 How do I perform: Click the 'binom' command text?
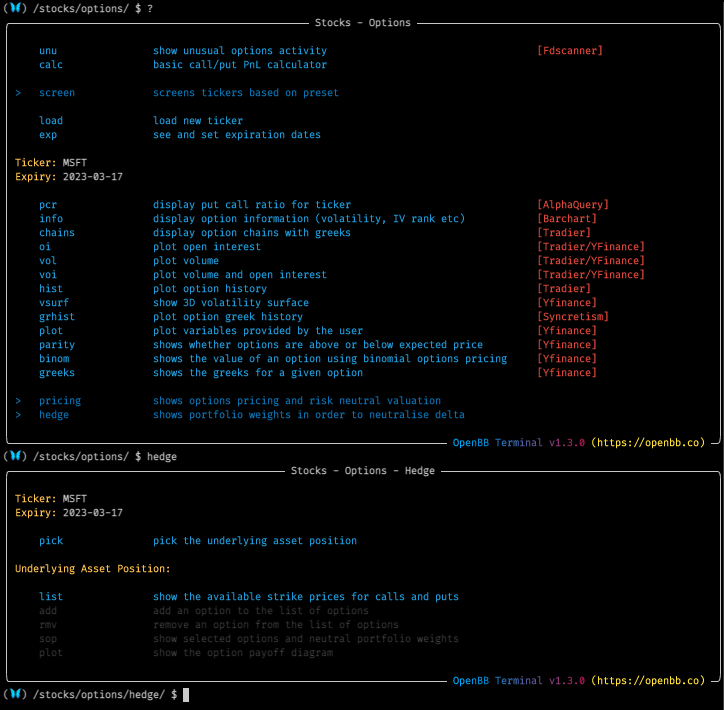[x=54, y=359]
